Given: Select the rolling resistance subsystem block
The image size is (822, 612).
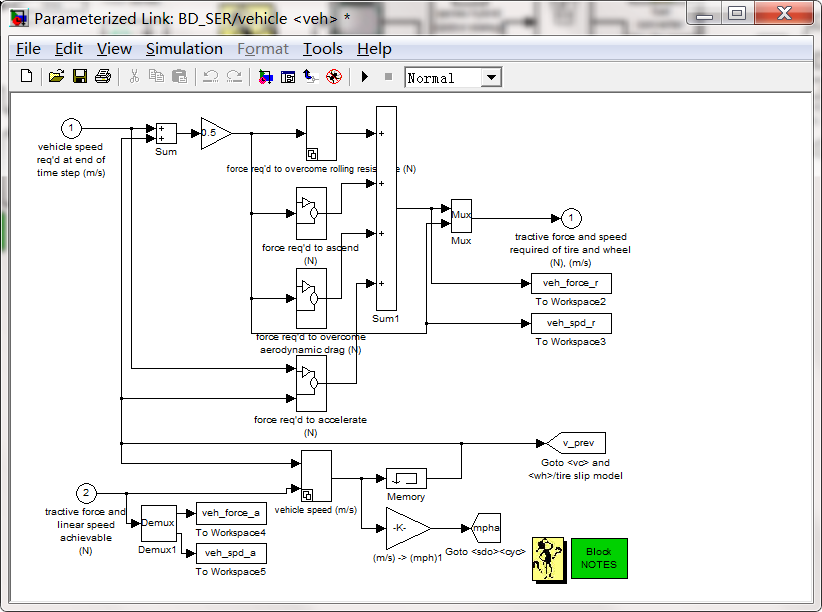Looking at the screenshot, I should coord(321,133).
